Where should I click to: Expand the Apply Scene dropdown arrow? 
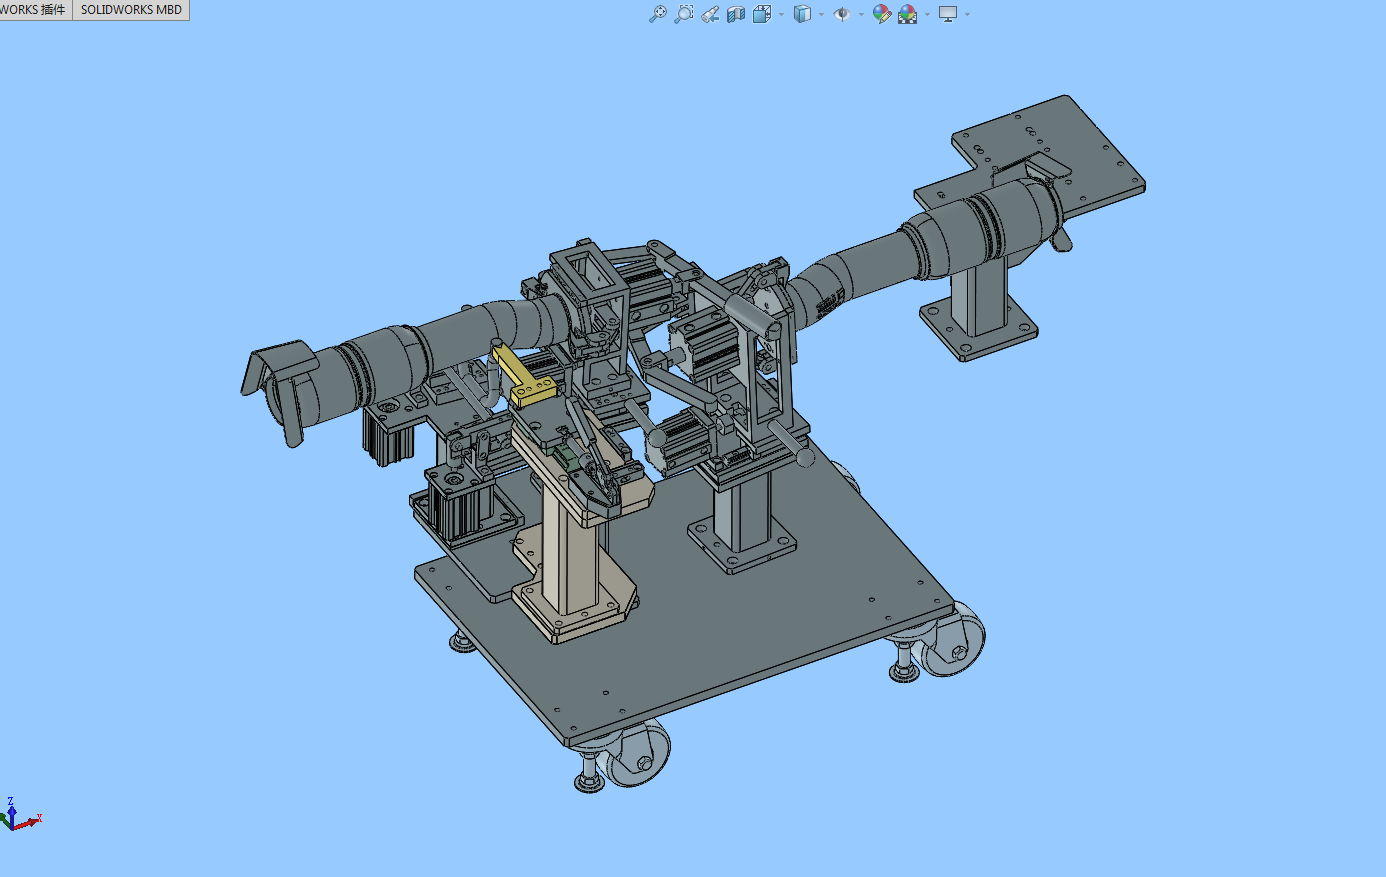(x=927, y=14)
